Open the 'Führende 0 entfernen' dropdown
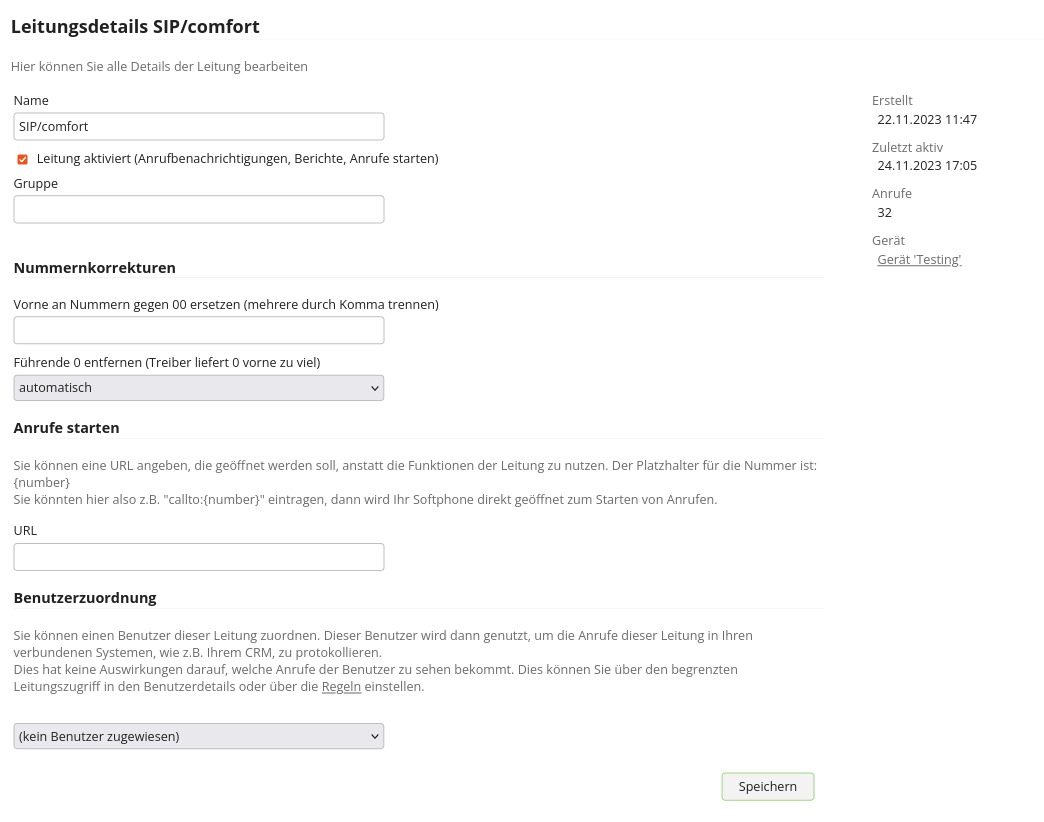Image resolution: width=1044 pixels, height=822 pixels. [x=199, y=388]
